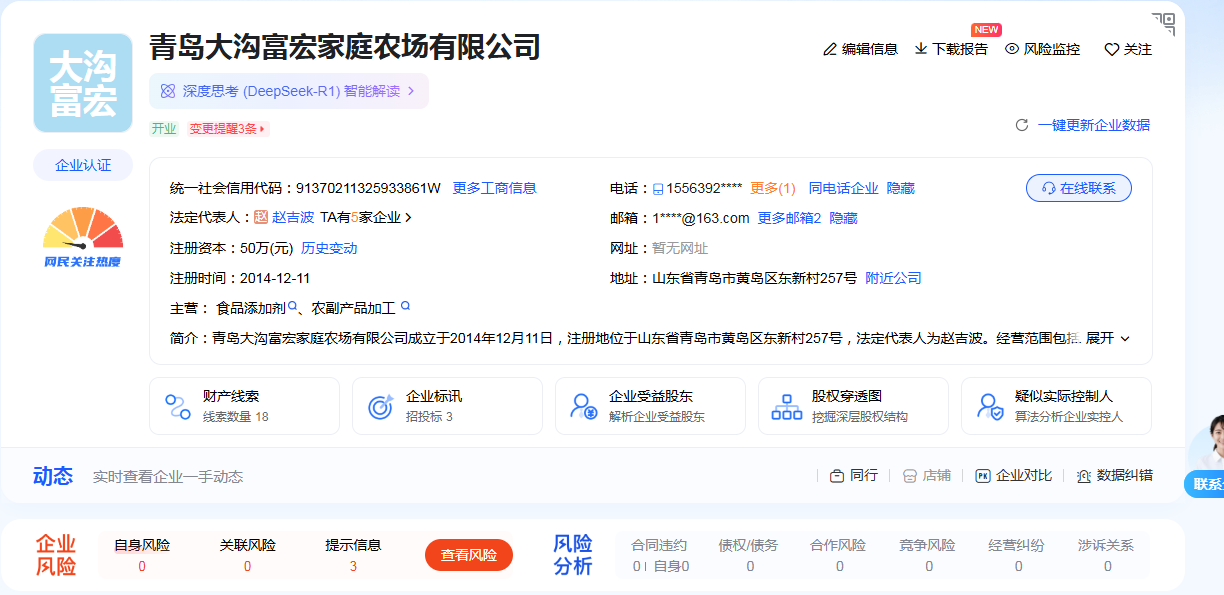Click search icon beside 食品添加剂
The width and height of the screenshot is (1224, 595).
click(293, 307)
